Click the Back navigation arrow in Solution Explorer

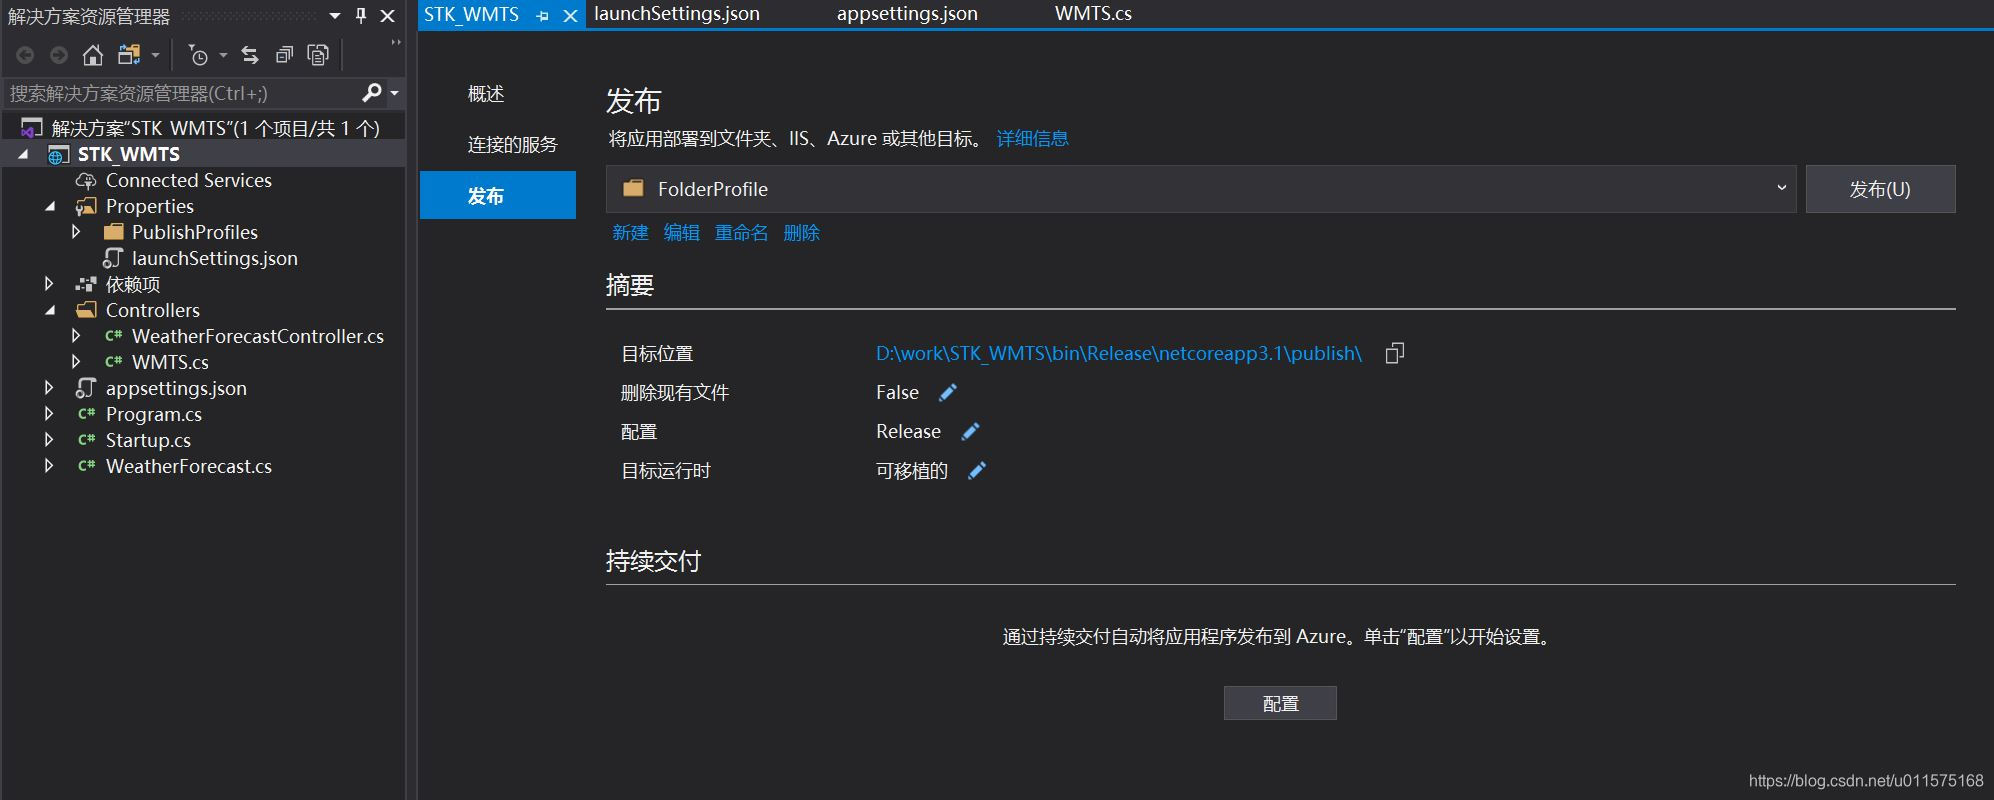25,55
